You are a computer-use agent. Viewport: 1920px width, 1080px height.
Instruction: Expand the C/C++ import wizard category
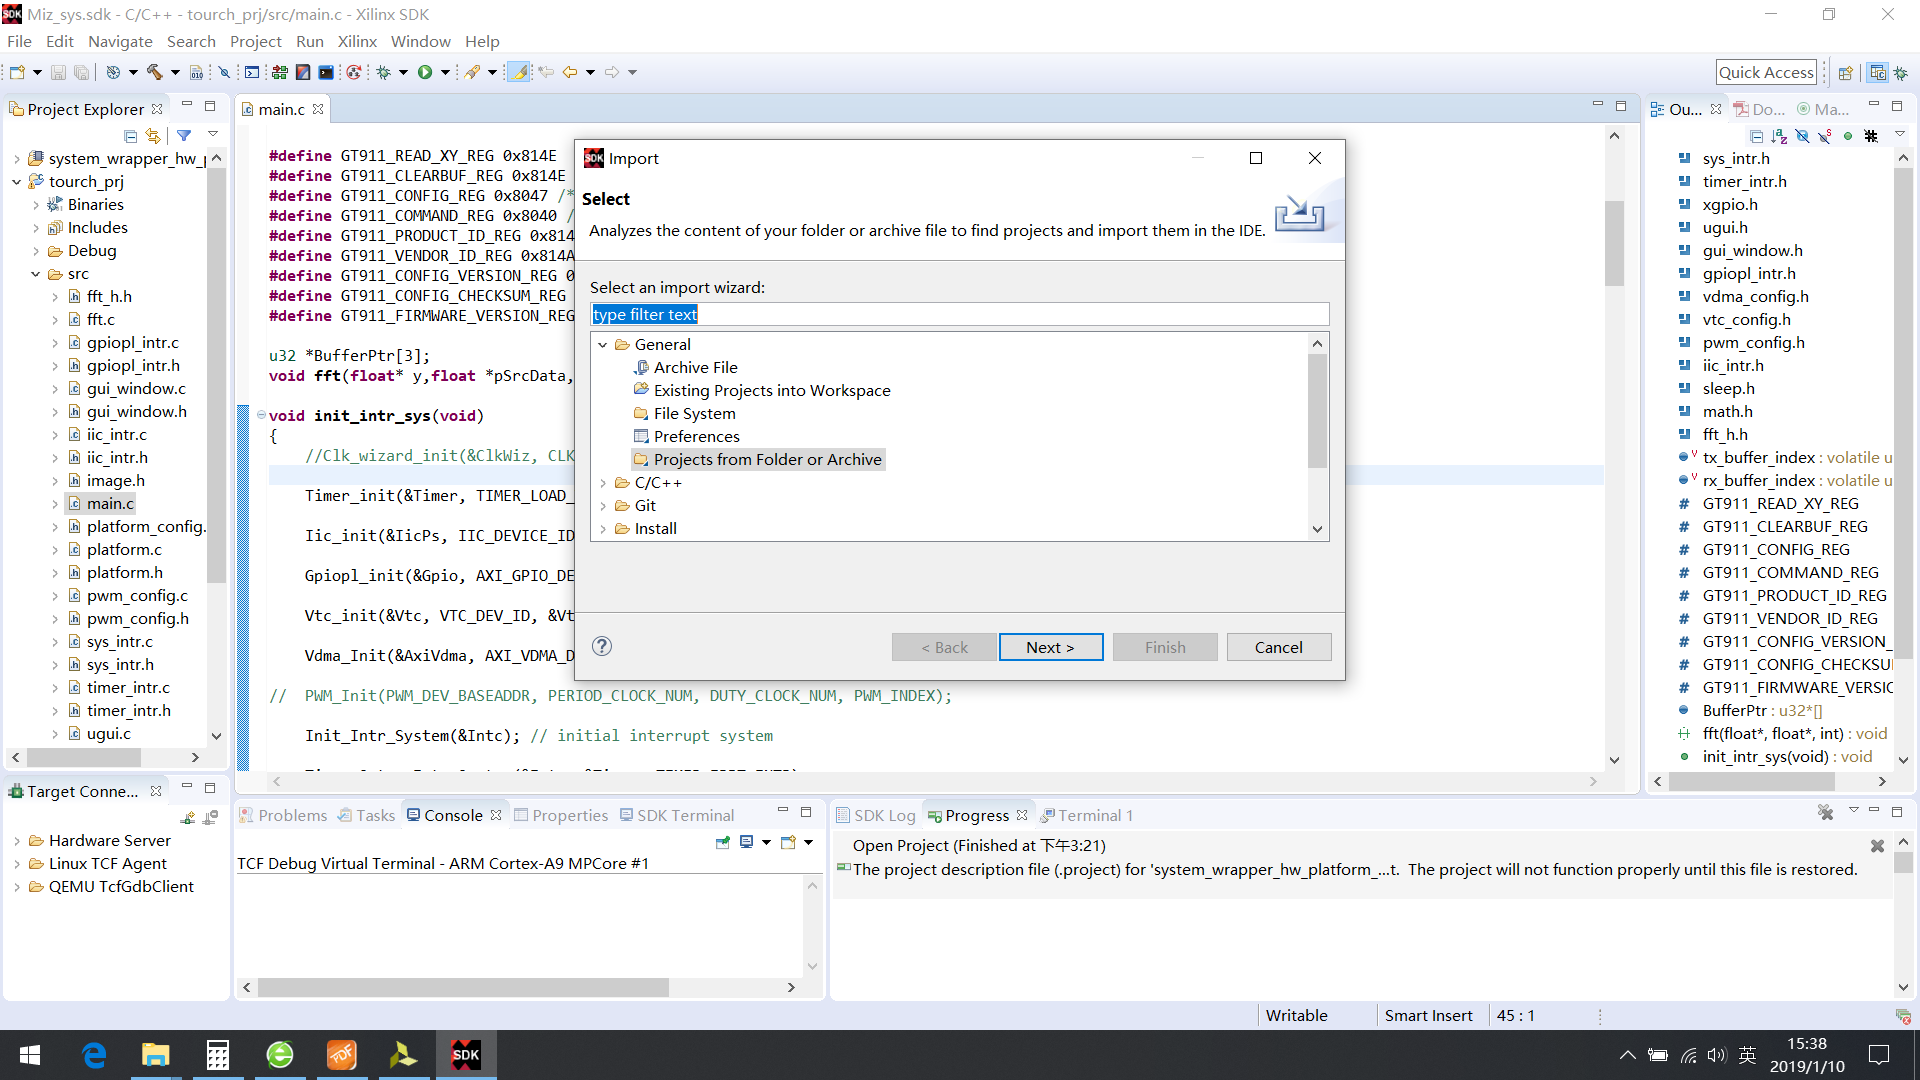pyautogui.click(x=603, y=483)
